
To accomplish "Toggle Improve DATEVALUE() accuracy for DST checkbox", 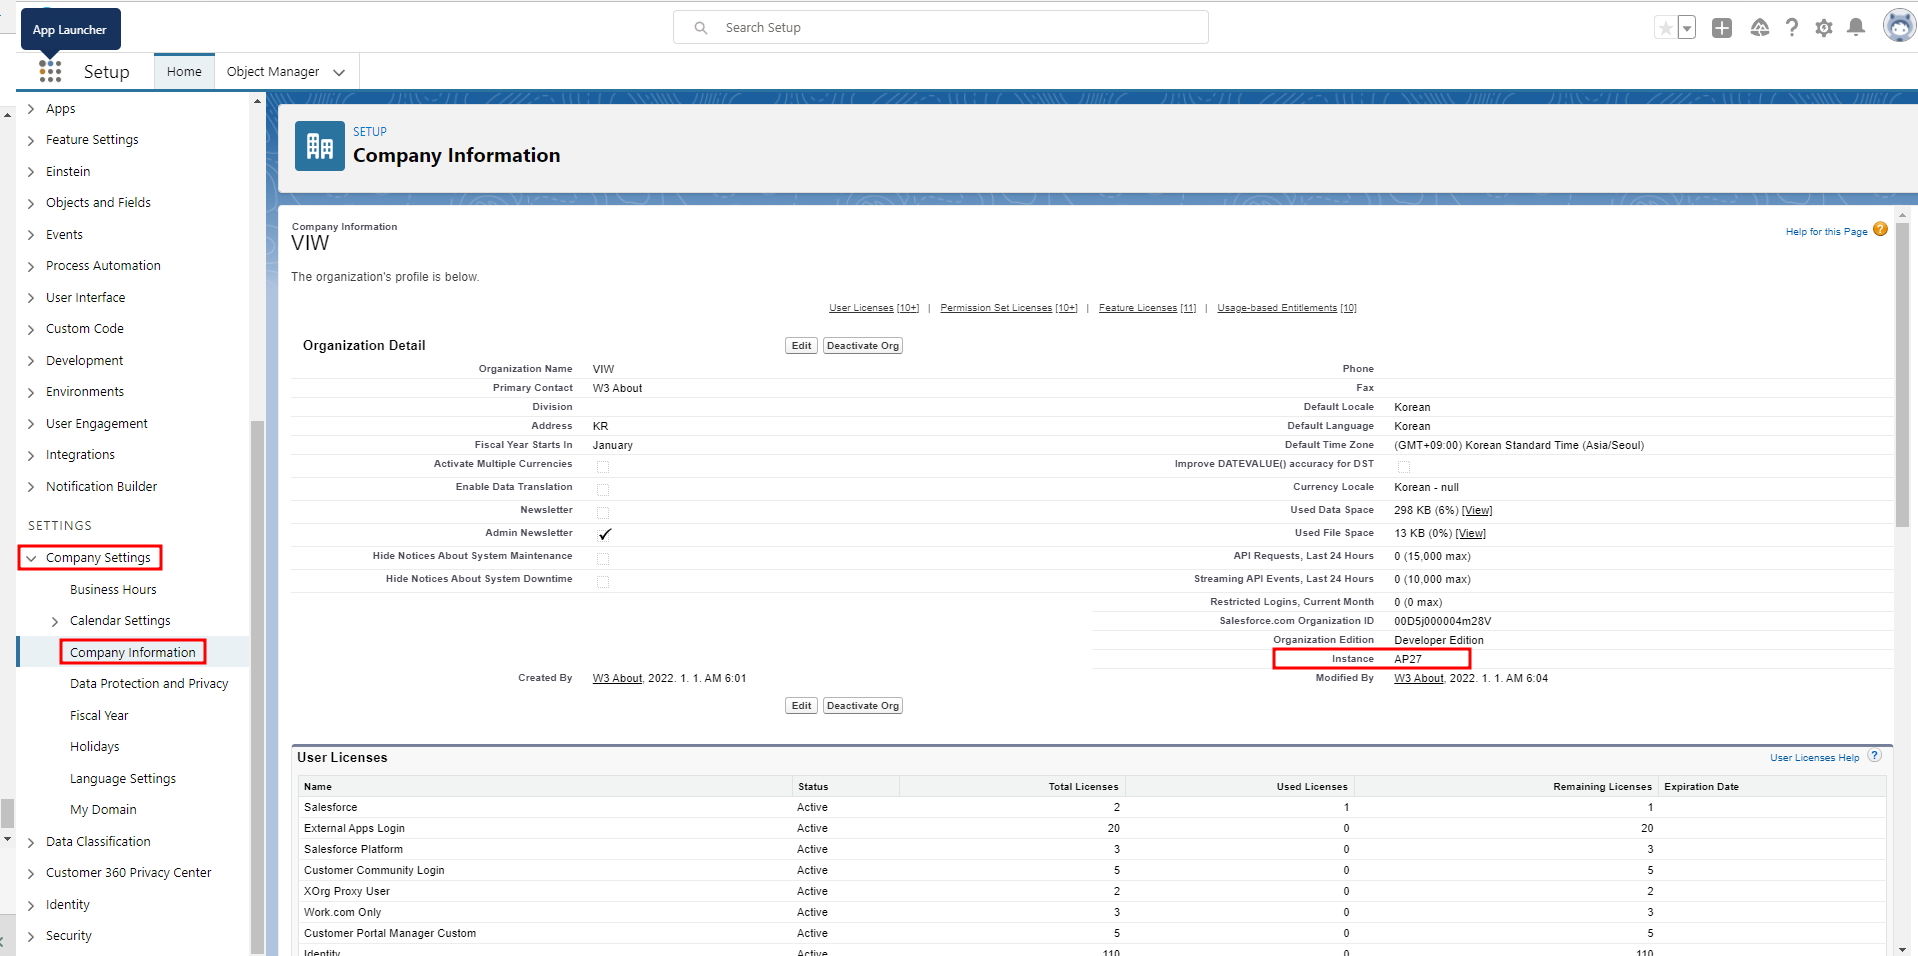I will 1404,467.
